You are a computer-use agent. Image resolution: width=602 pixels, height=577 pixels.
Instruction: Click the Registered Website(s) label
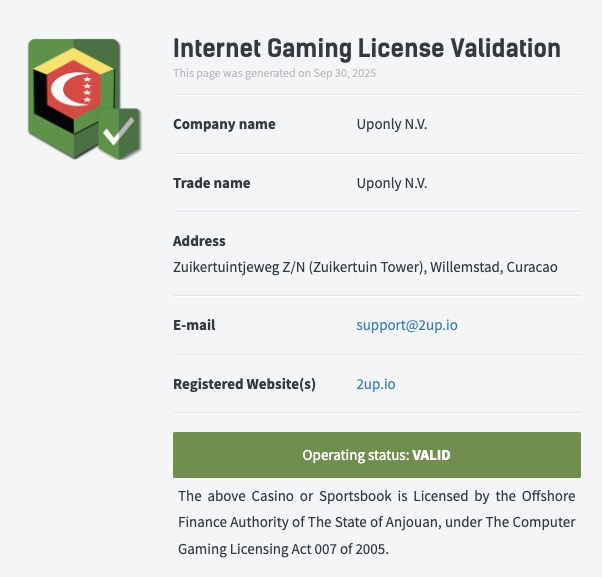(244, 384)
